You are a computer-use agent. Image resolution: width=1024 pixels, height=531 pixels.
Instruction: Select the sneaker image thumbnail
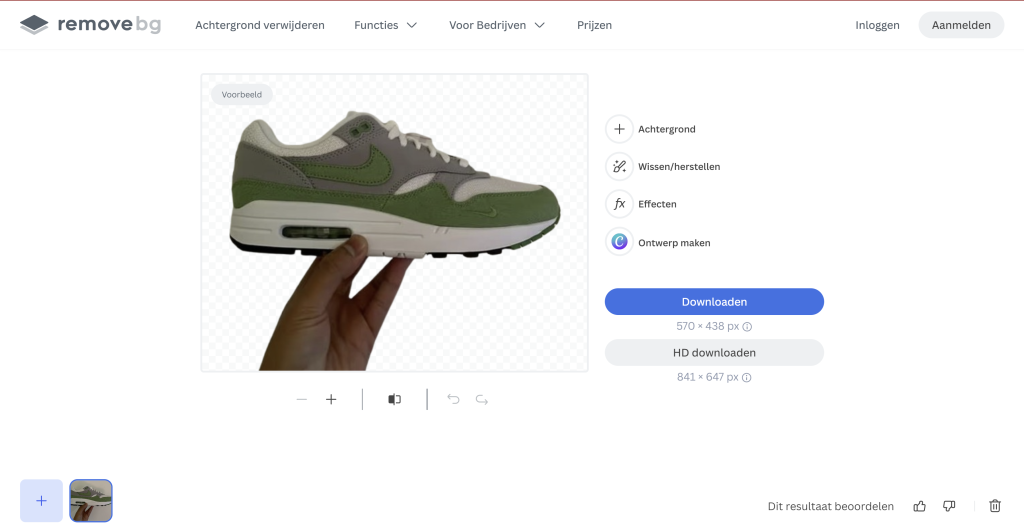(91, 501)
